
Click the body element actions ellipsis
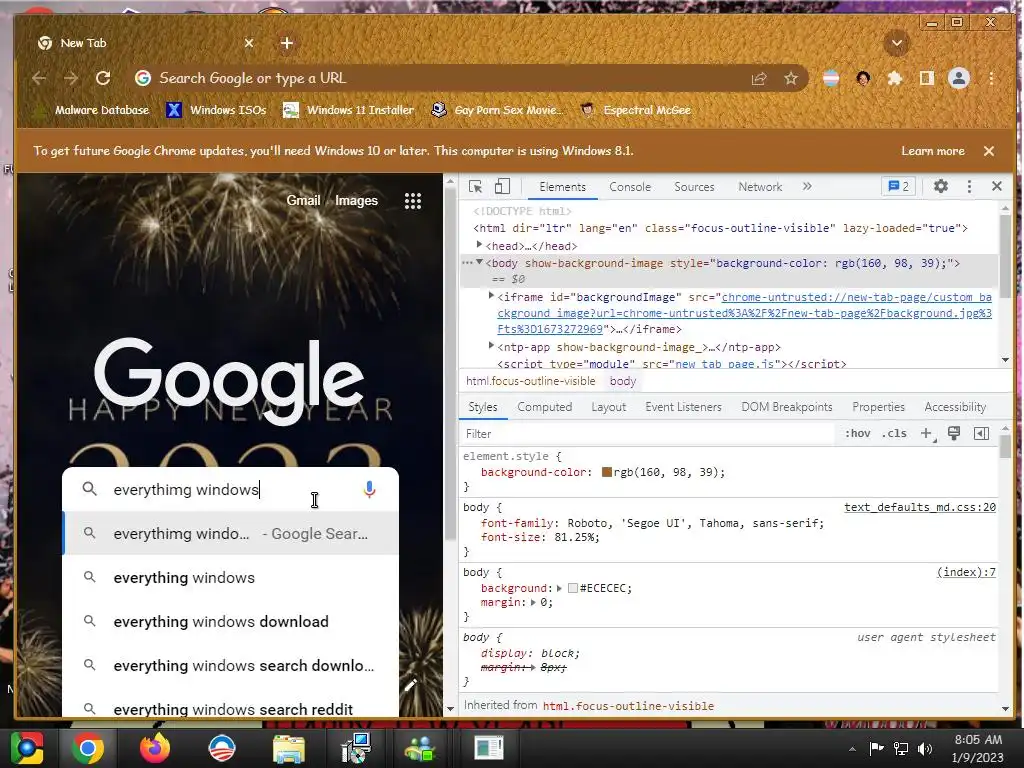(x=467, y=263)
